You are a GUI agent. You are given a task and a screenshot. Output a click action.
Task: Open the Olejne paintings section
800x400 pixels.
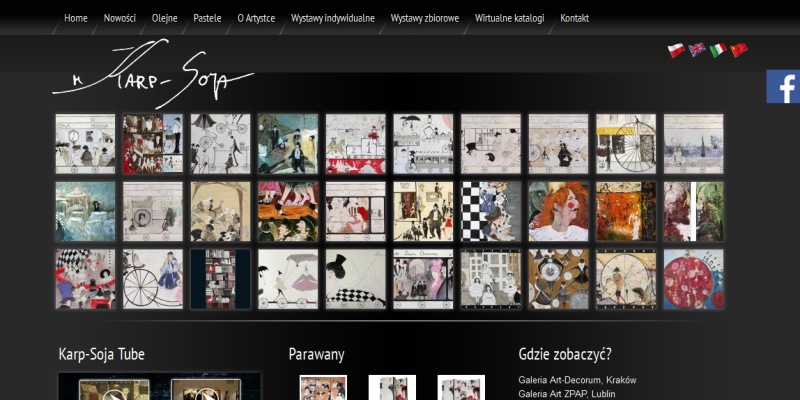(x=165, y=18)
